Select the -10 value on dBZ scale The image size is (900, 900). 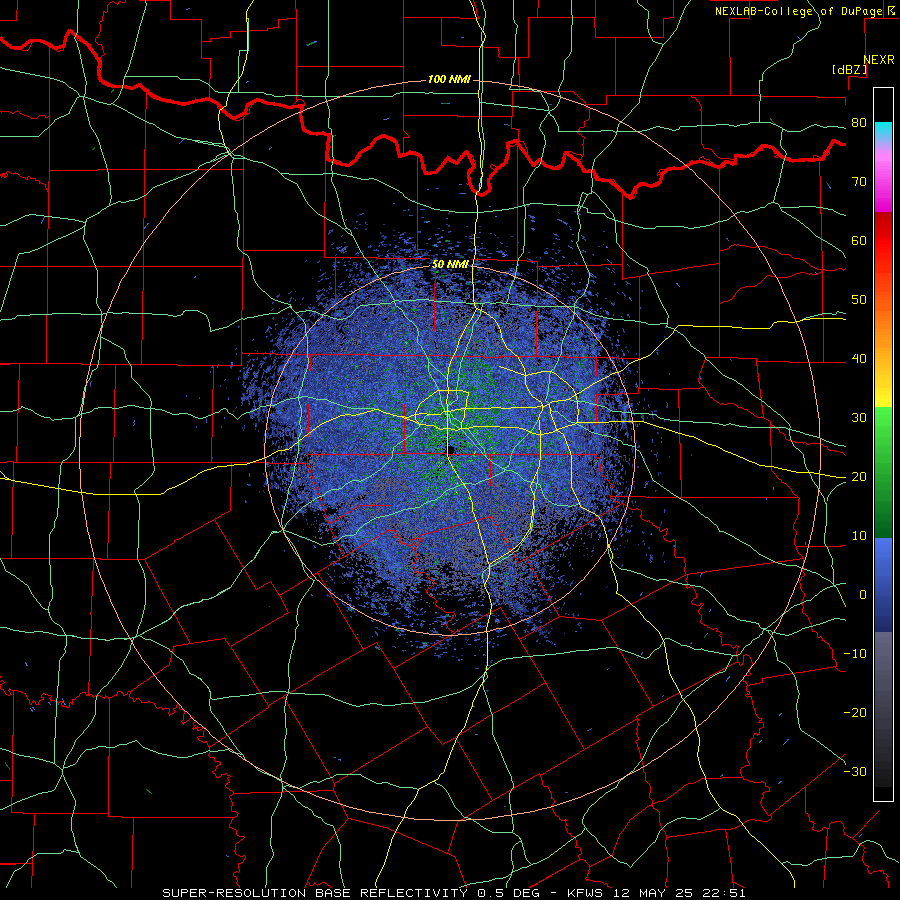pyautogui.click(x=855, y=654)
